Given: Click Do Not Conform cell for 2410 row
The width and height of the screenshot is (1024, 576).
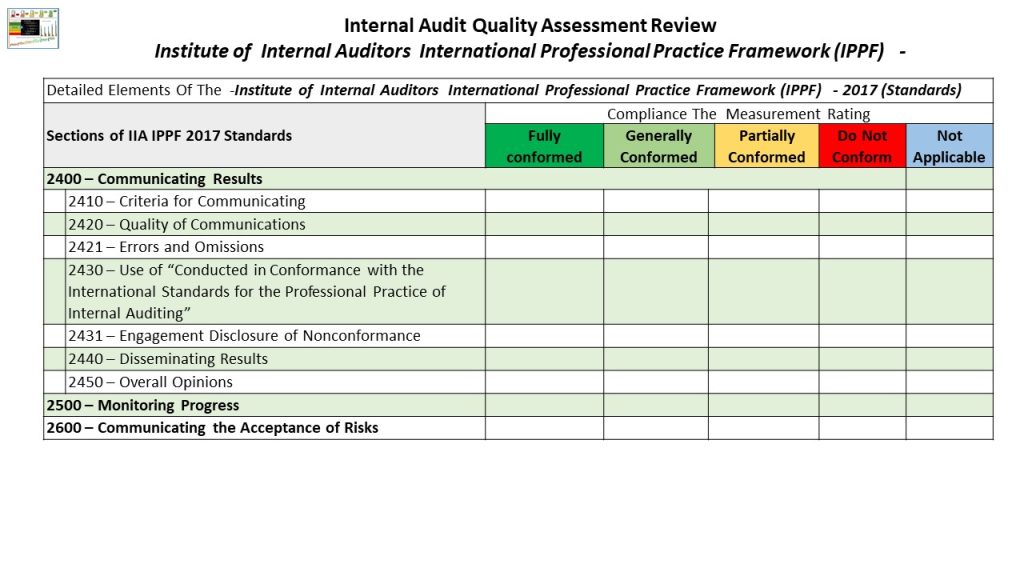Looking at the screenshot, I should pos(862,201).
